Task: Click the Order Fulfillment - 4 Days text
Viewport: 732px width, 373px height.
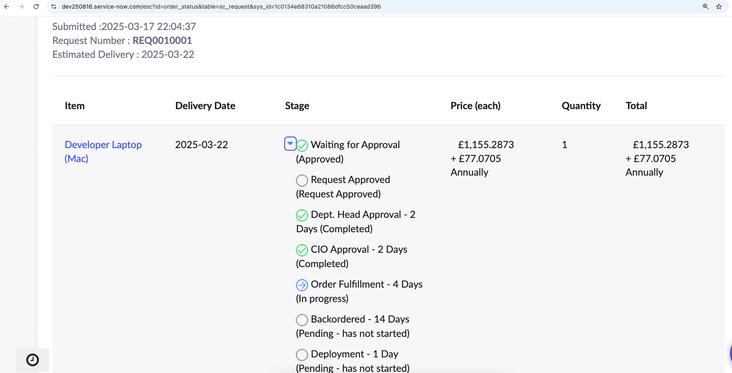Action: (366, 284)
